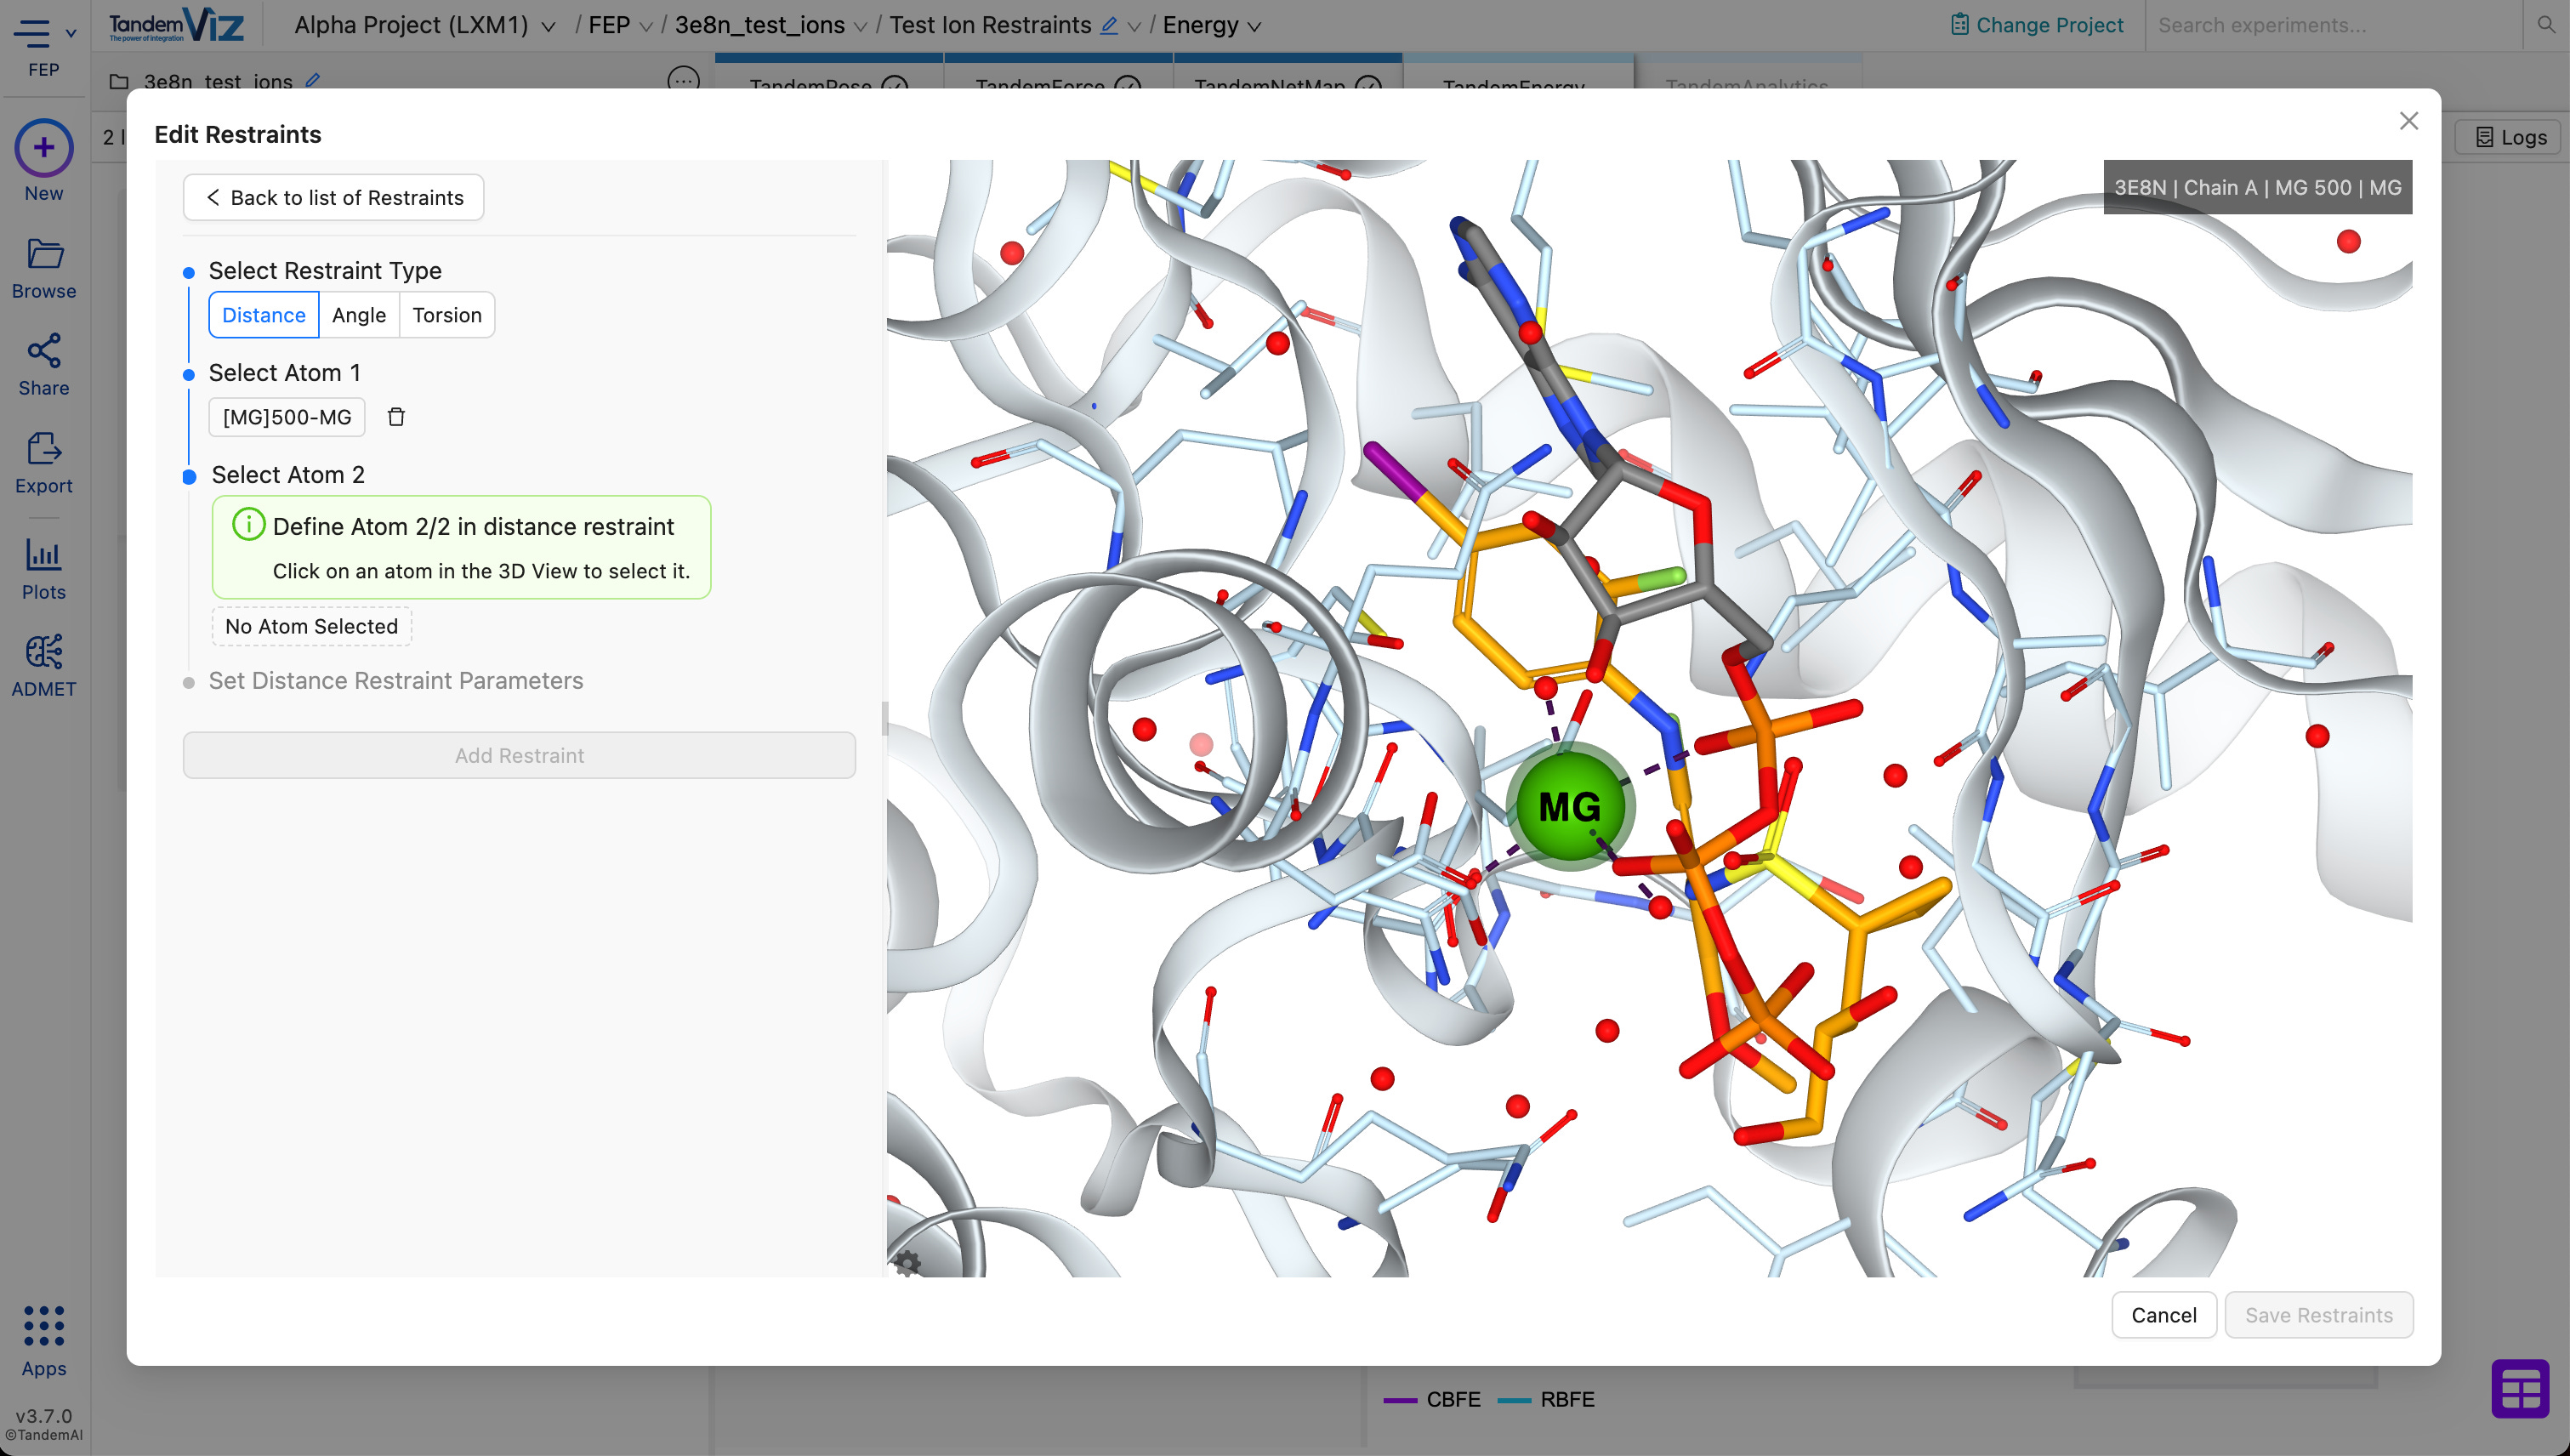Image resolution: width=2570 pixels, height=1456 pixels.
Task: Select the Torsion restraint type
Action: point(446,315)
